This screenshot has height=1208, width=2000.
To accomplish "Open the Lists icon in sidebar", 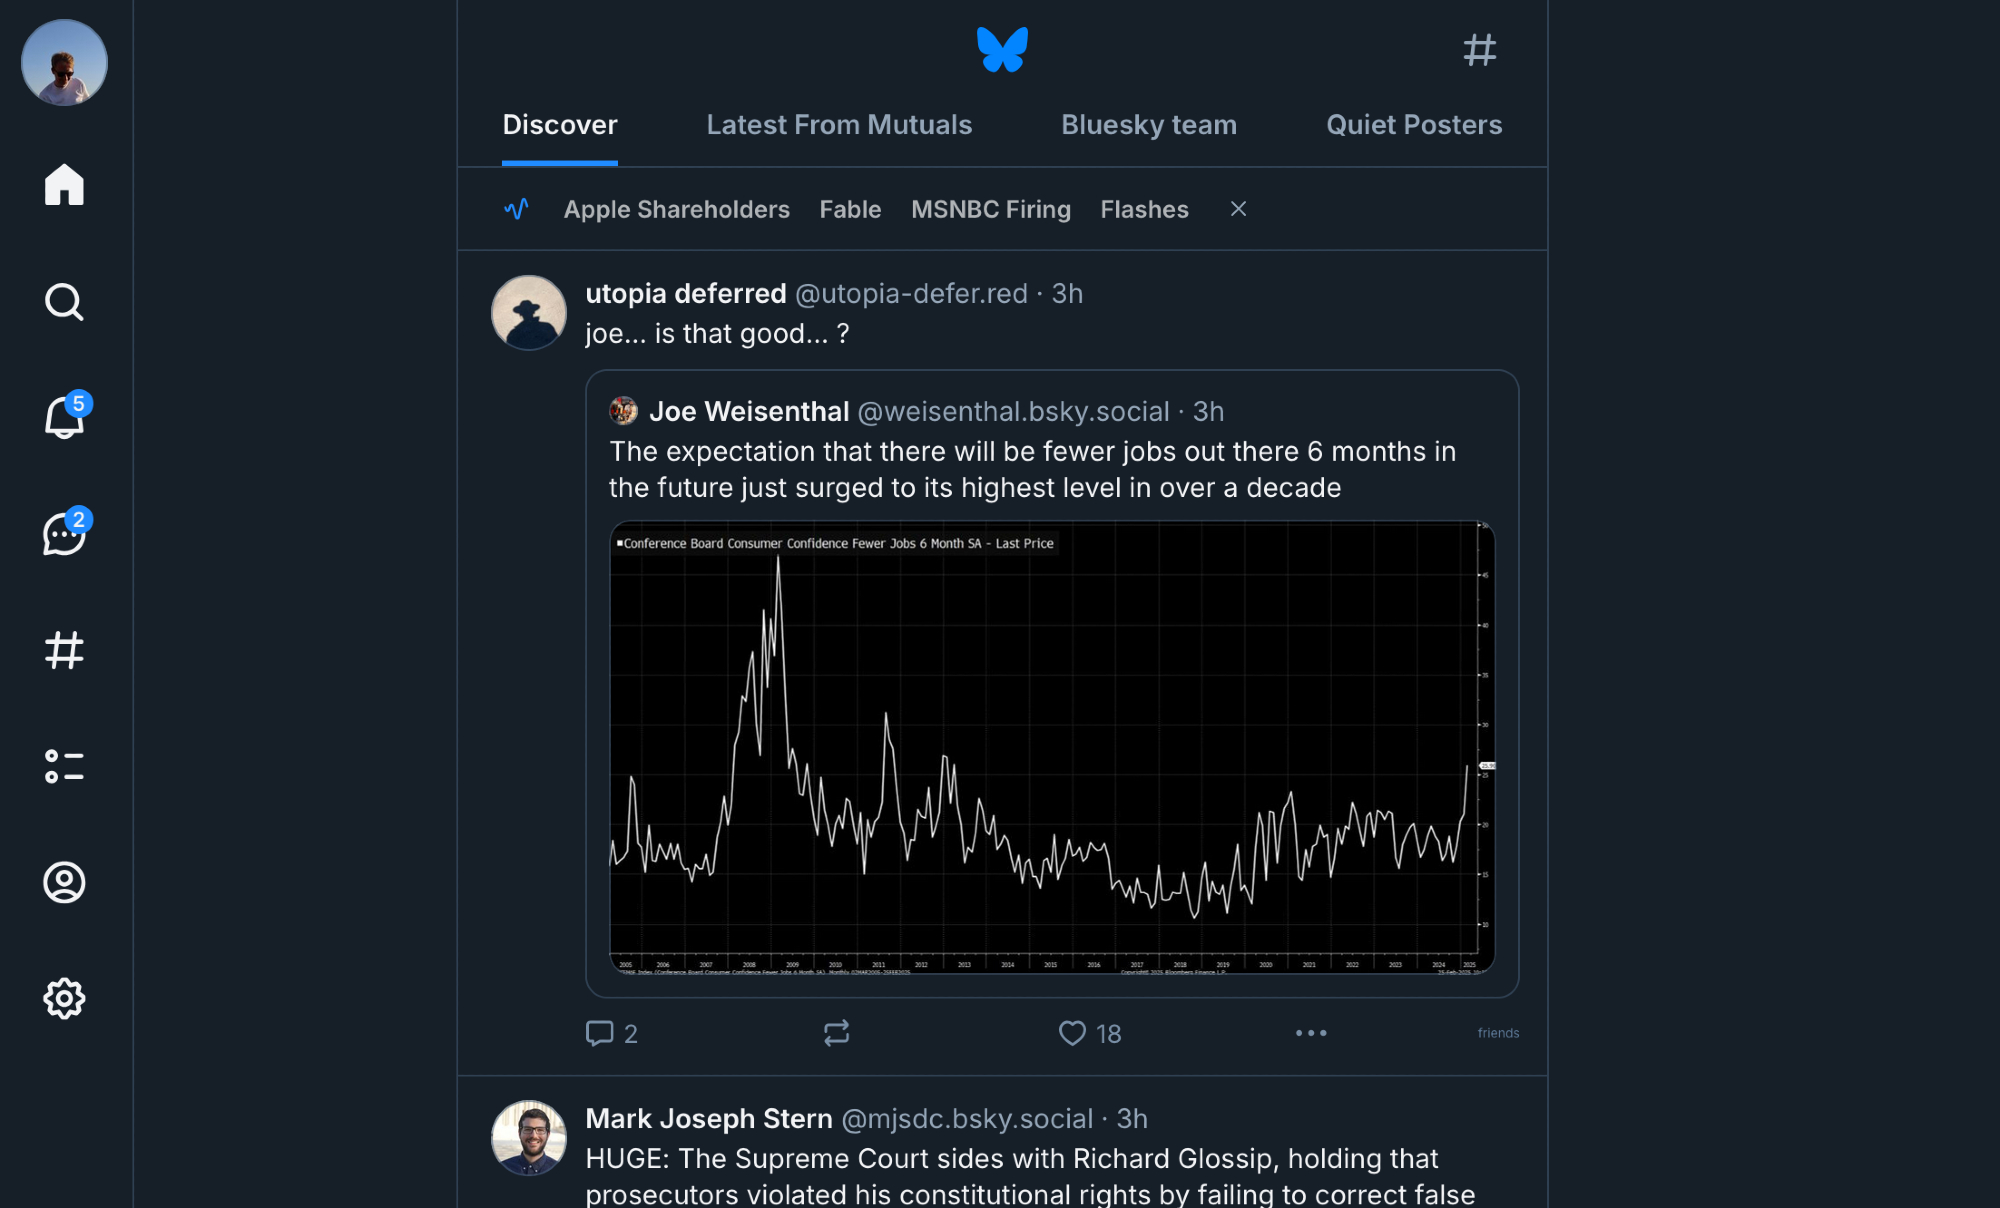I will (64, 766).
